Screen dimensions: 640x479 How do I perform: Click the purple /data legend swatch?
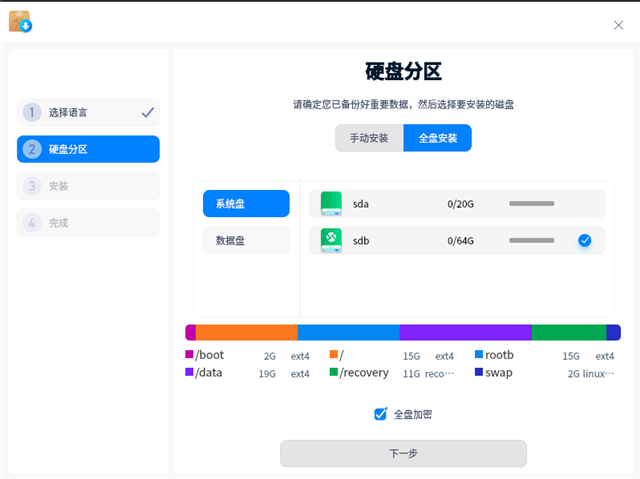pyautogui.click(x=189, y=372)
